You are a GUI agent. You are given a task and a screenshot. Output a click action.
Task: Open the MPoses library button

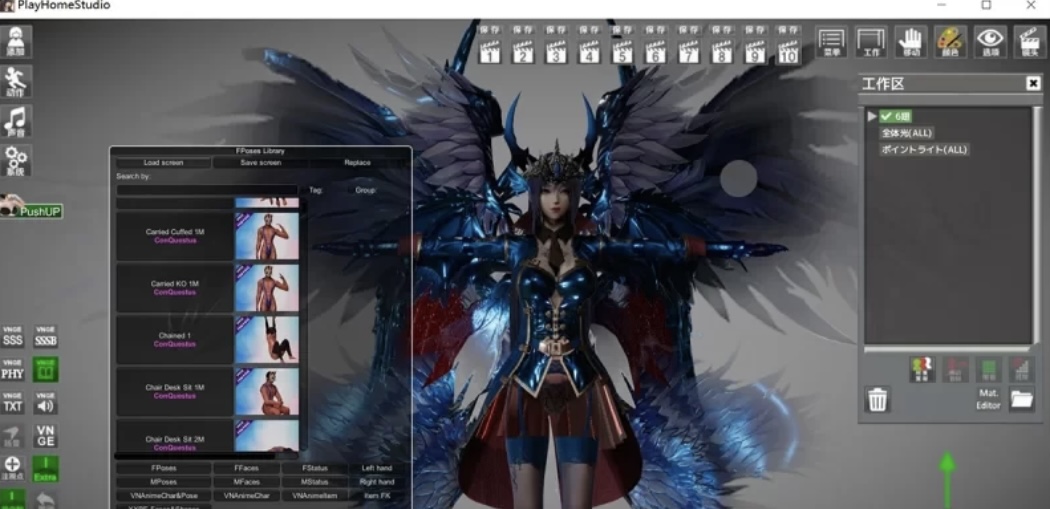163,482
